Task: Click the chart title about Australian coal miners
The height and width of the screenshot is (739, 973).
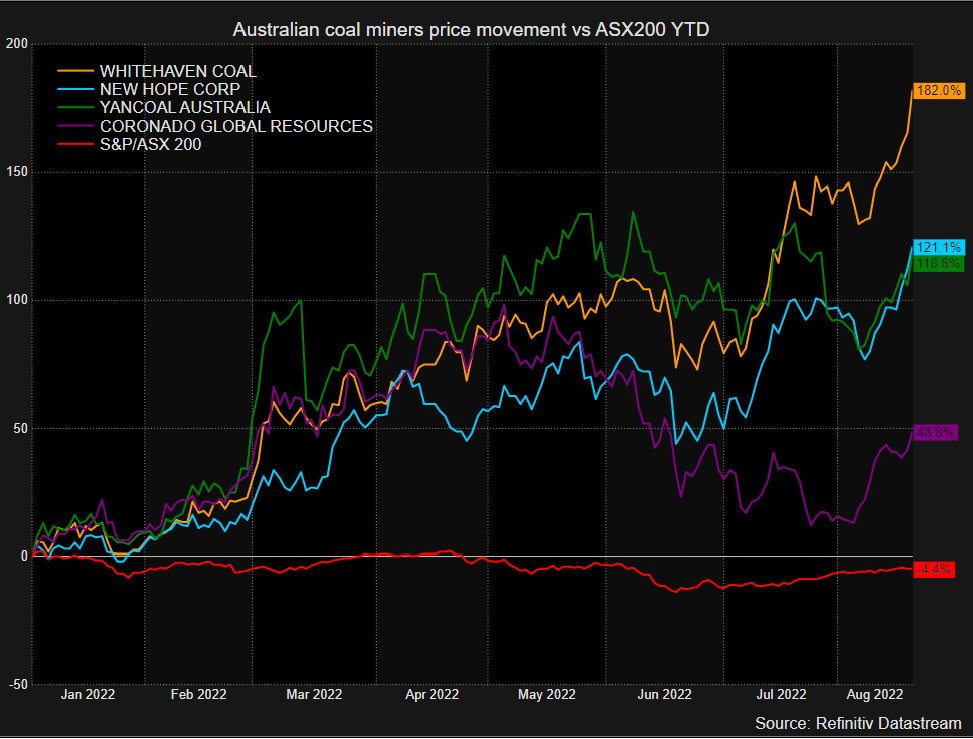Action: pos(472,30)
